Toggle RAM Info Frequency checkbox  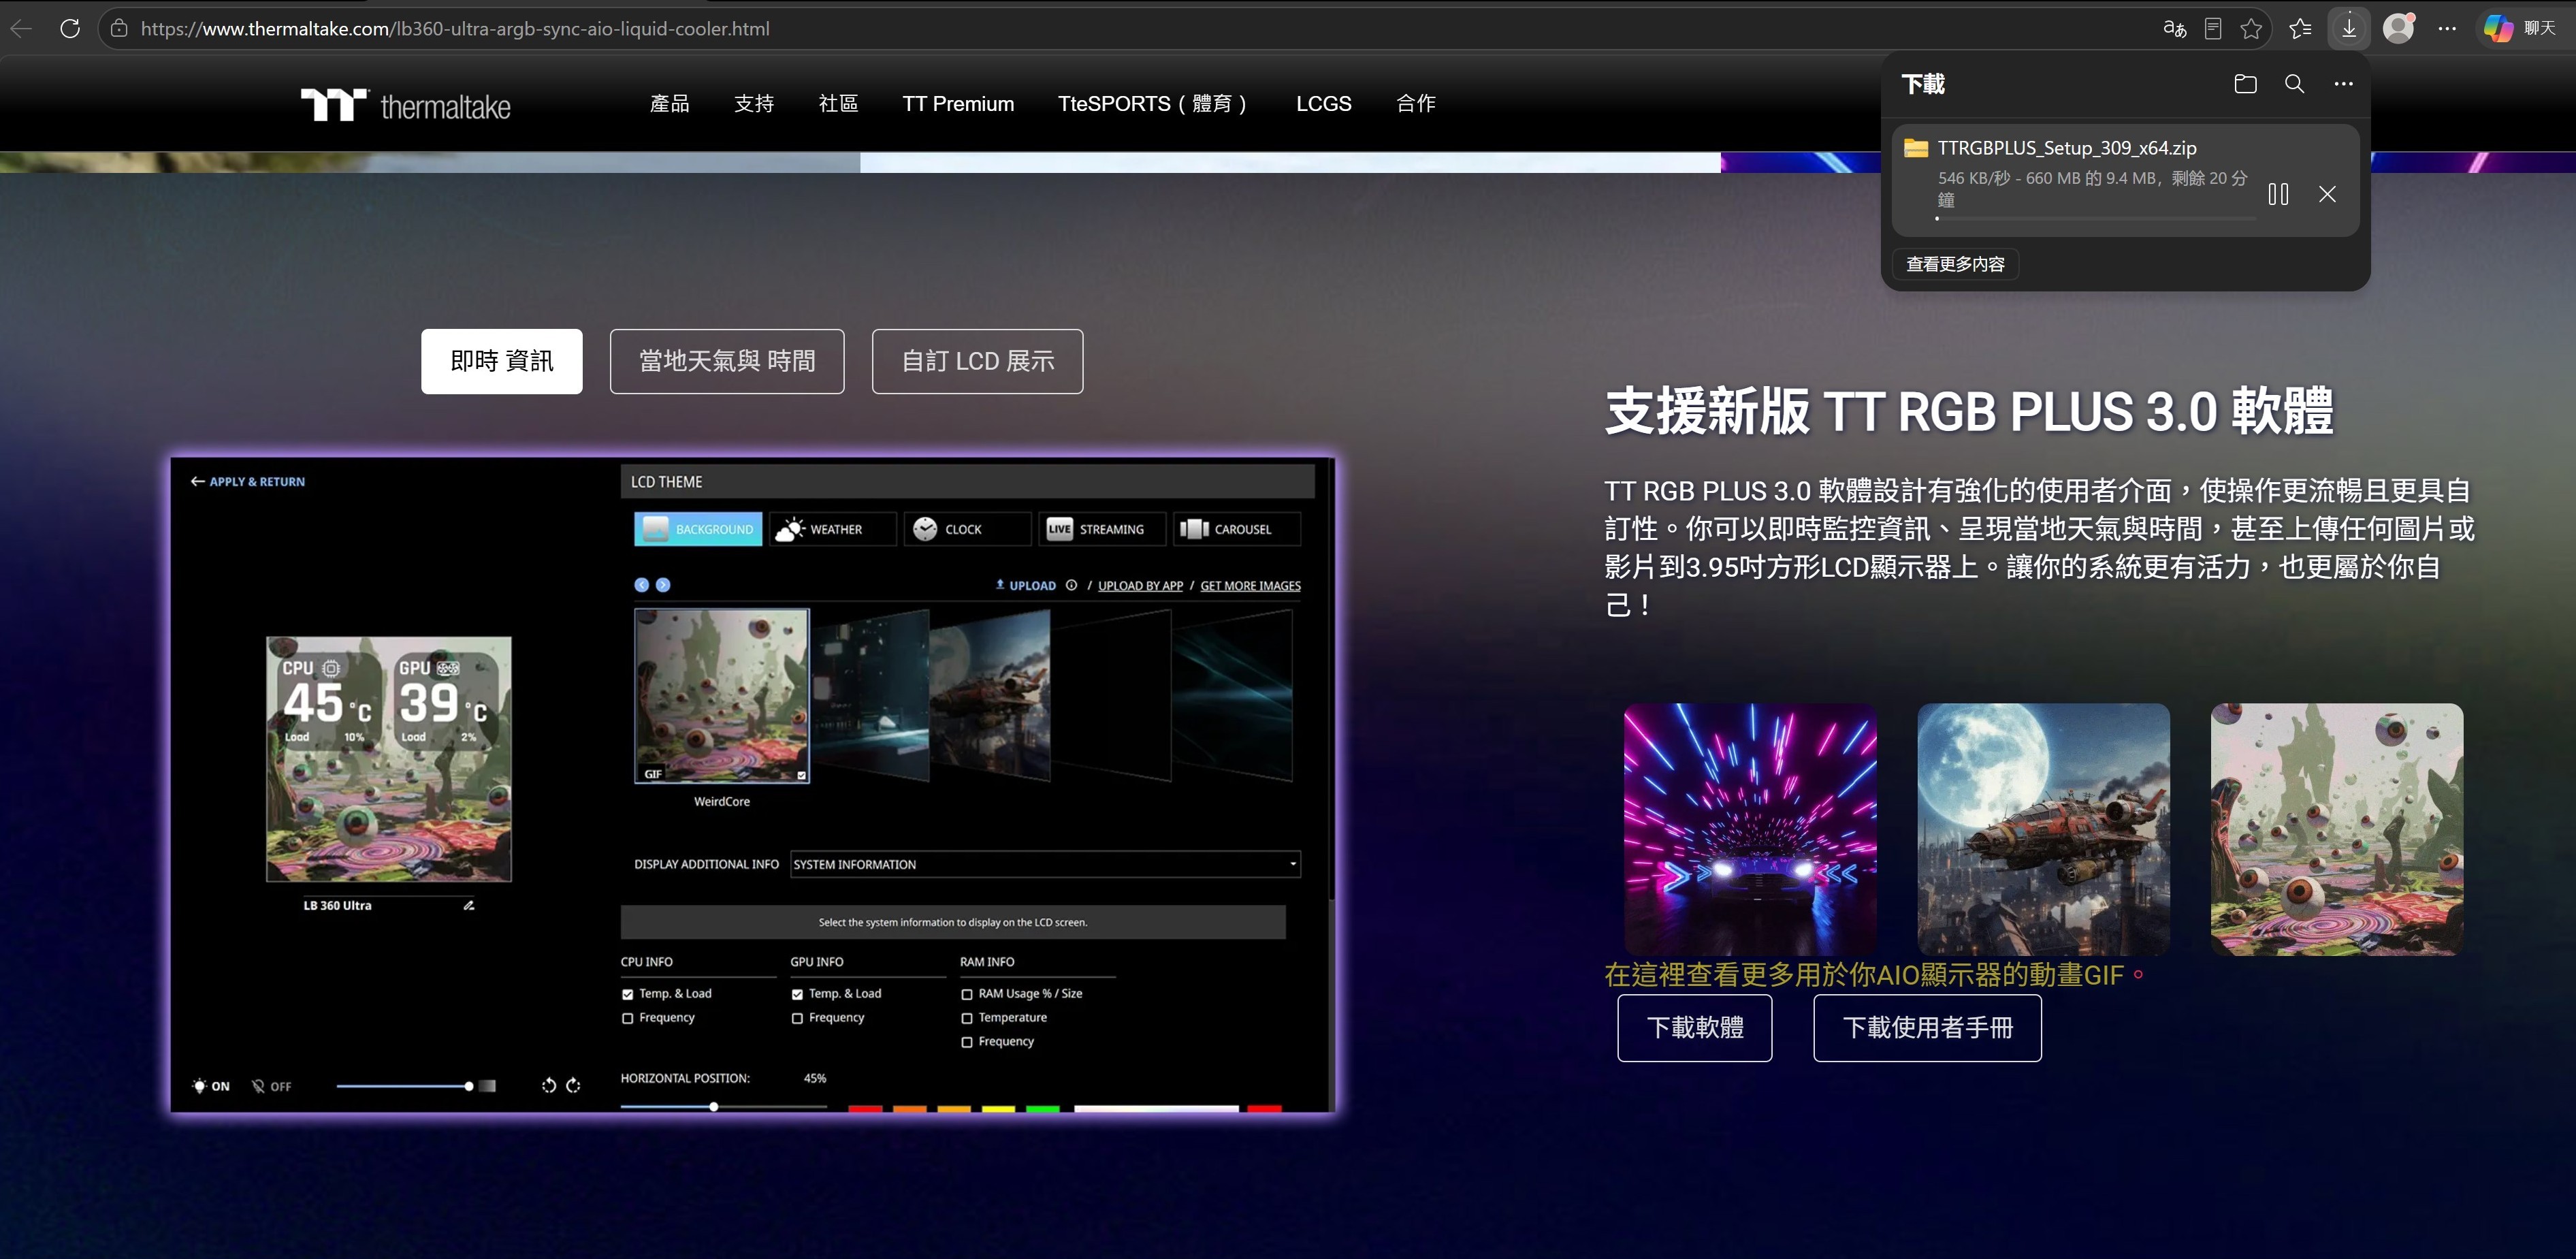(x=967, y=1042)
